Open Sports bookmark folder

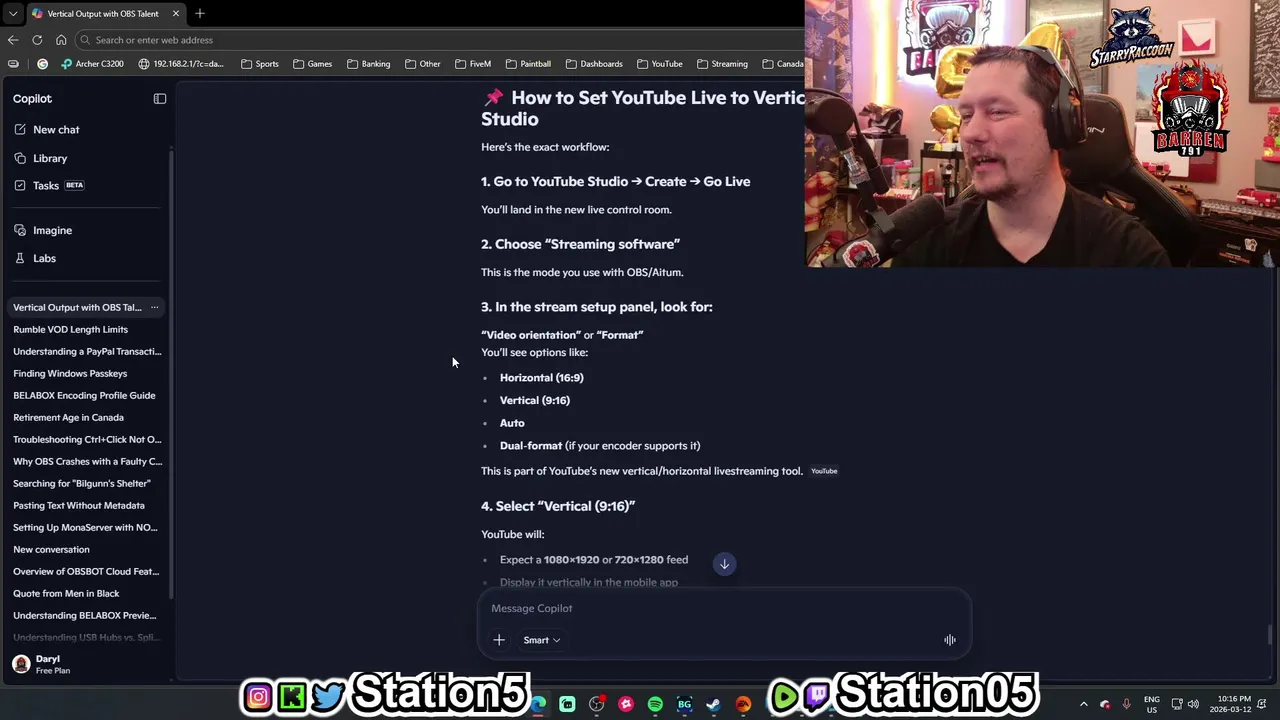[x=260, y=64]
